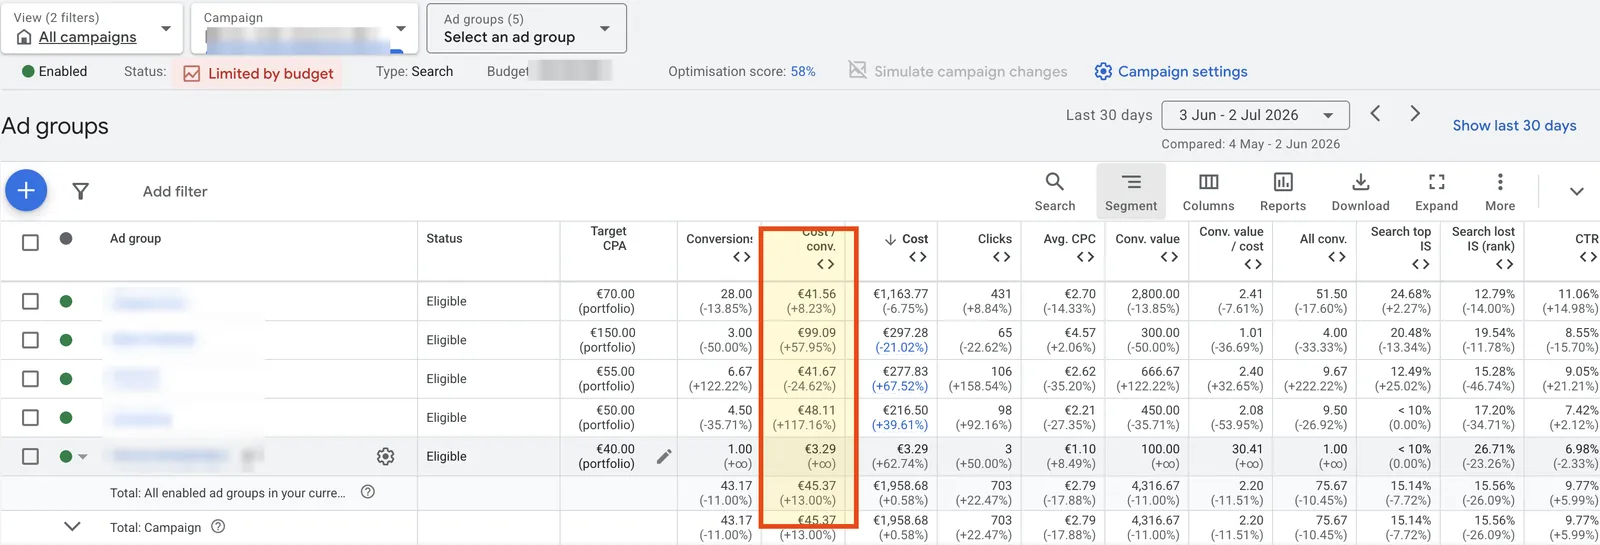Open the More three-dot menu
The height and width of the screenshot is (545, 1600).
pos(1500,191)
